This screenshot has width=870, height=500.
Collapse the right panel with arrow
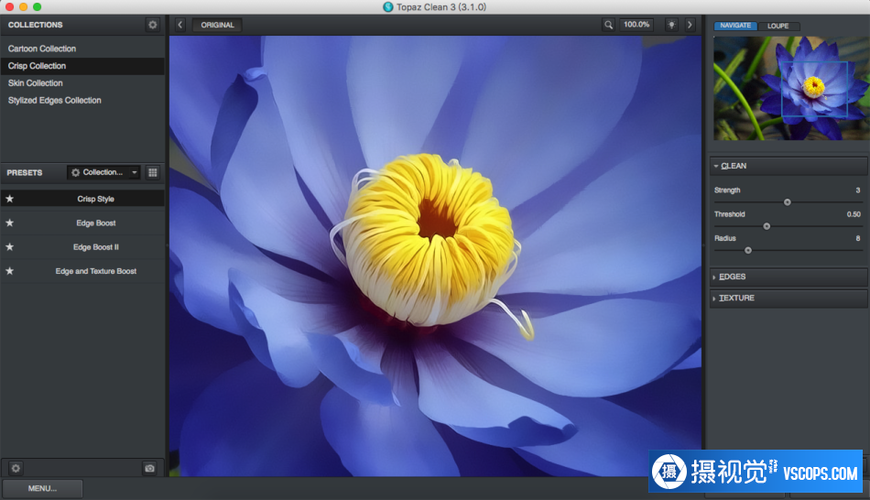[690, 24]
